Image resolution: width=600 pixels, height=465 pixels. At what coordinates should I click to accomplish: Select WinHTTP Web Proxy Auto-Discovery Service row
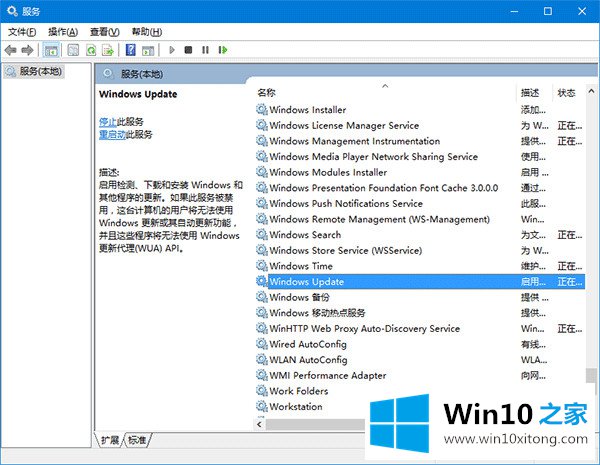pos(420,329)
